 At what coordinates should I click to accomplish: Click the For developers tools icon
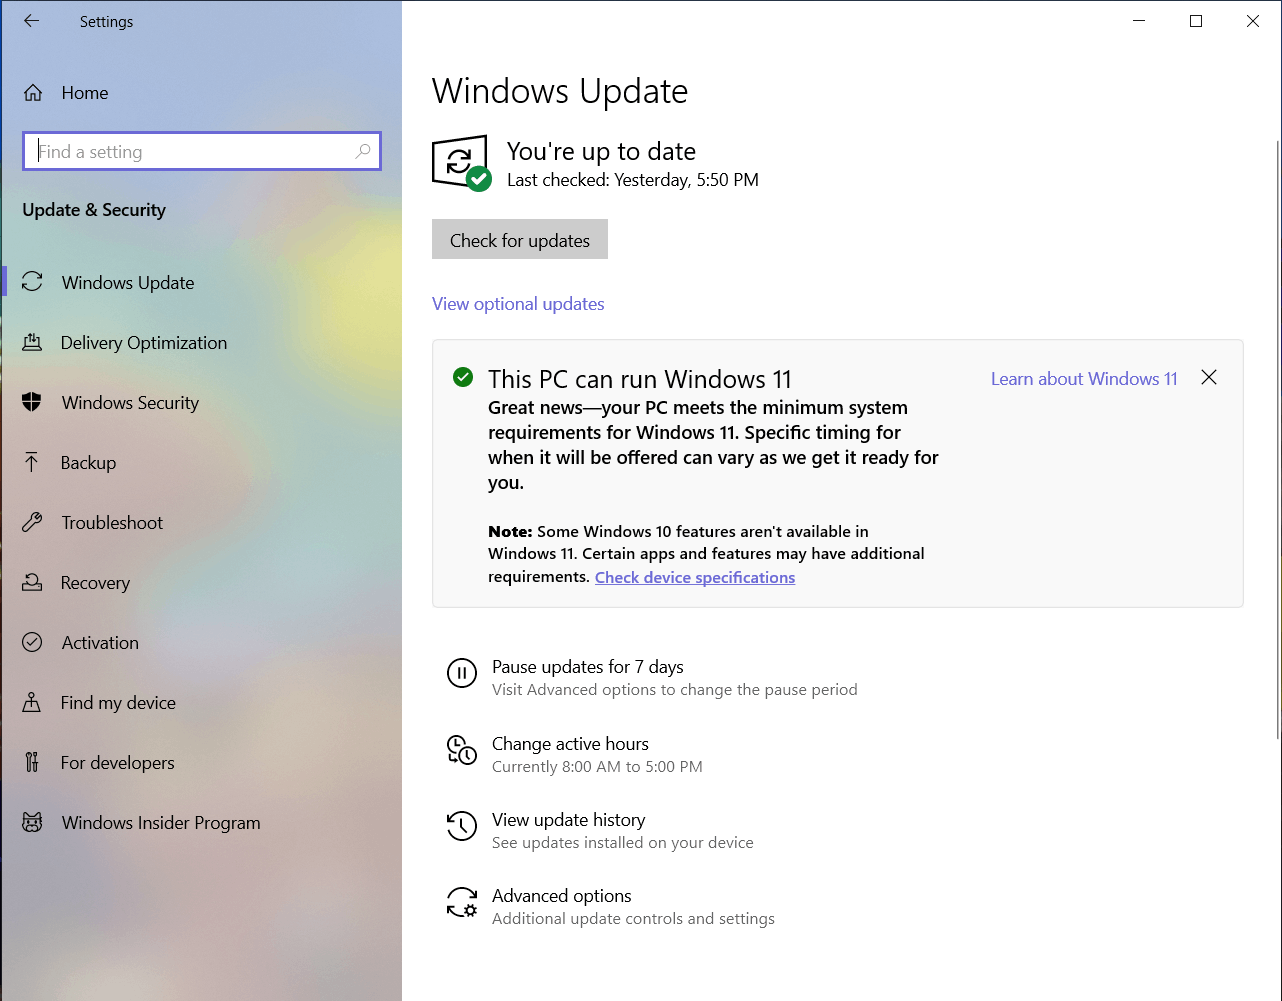[x=32, y=762]
